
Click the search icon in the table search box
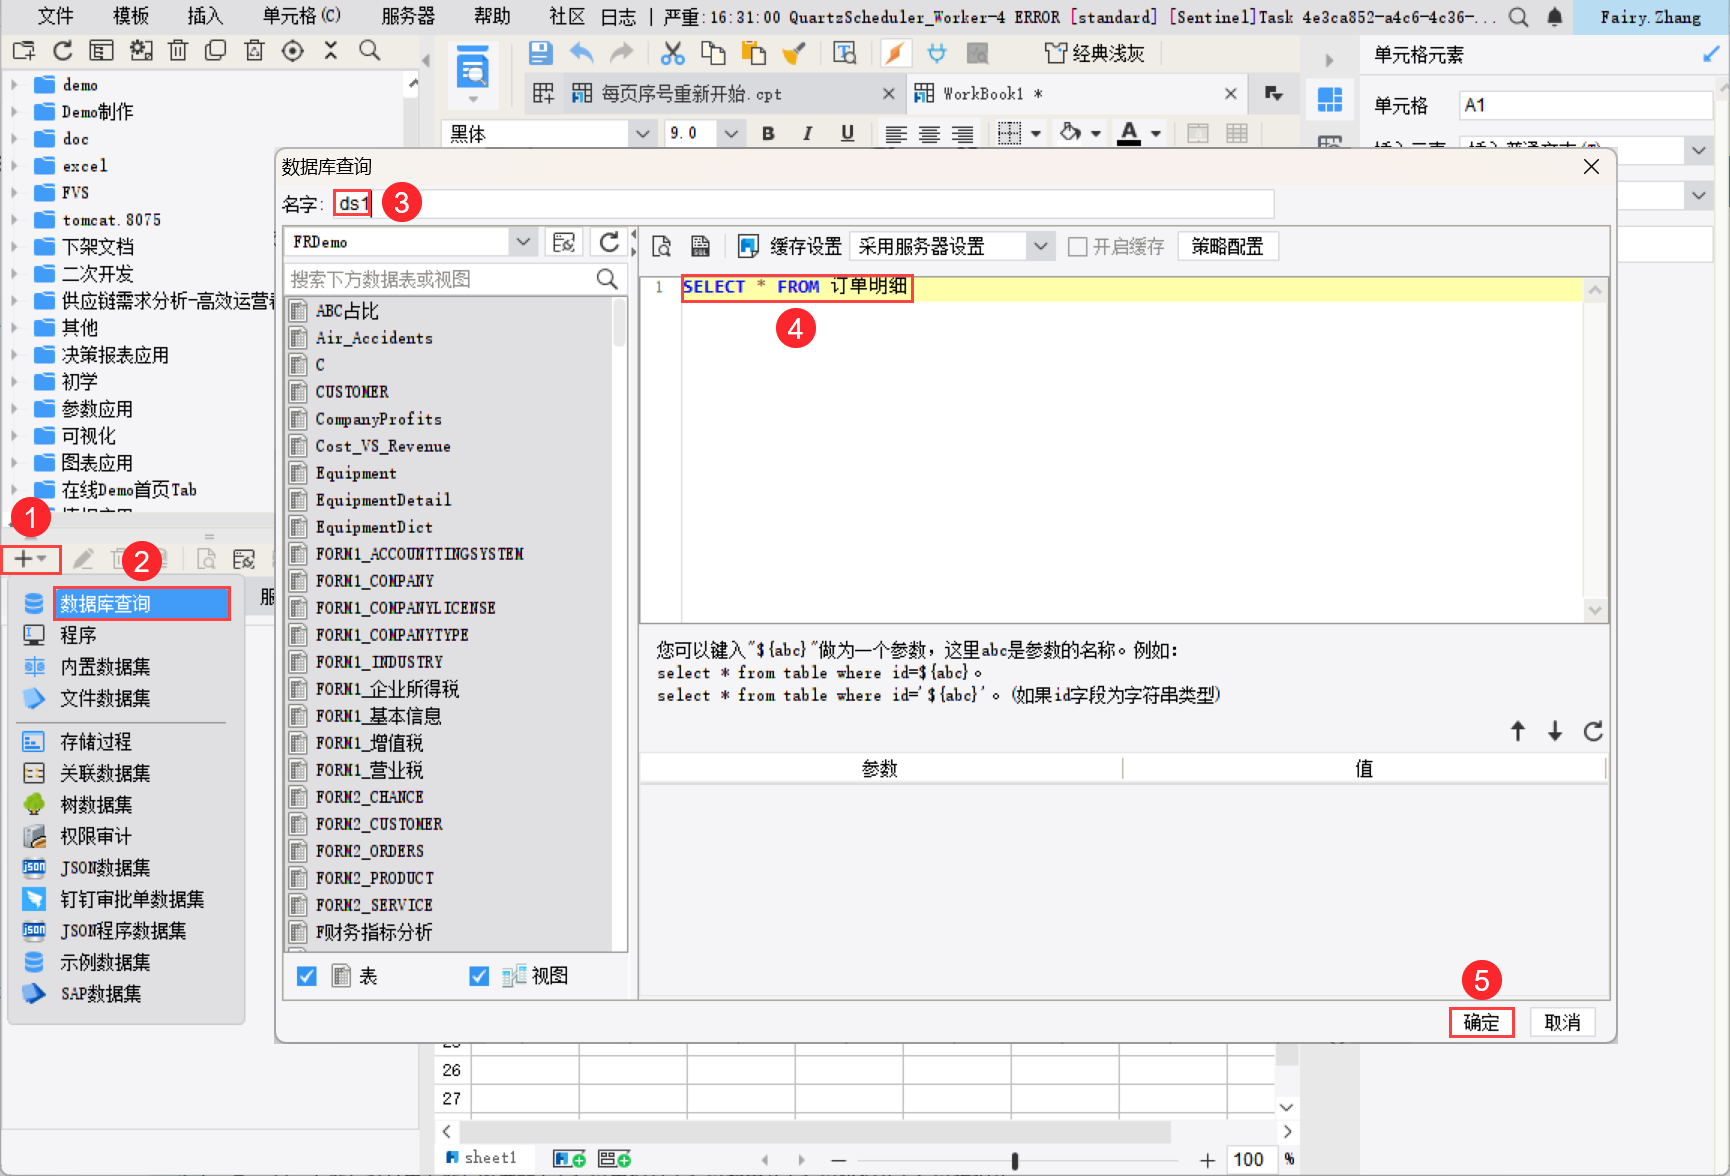pos(607,279)
